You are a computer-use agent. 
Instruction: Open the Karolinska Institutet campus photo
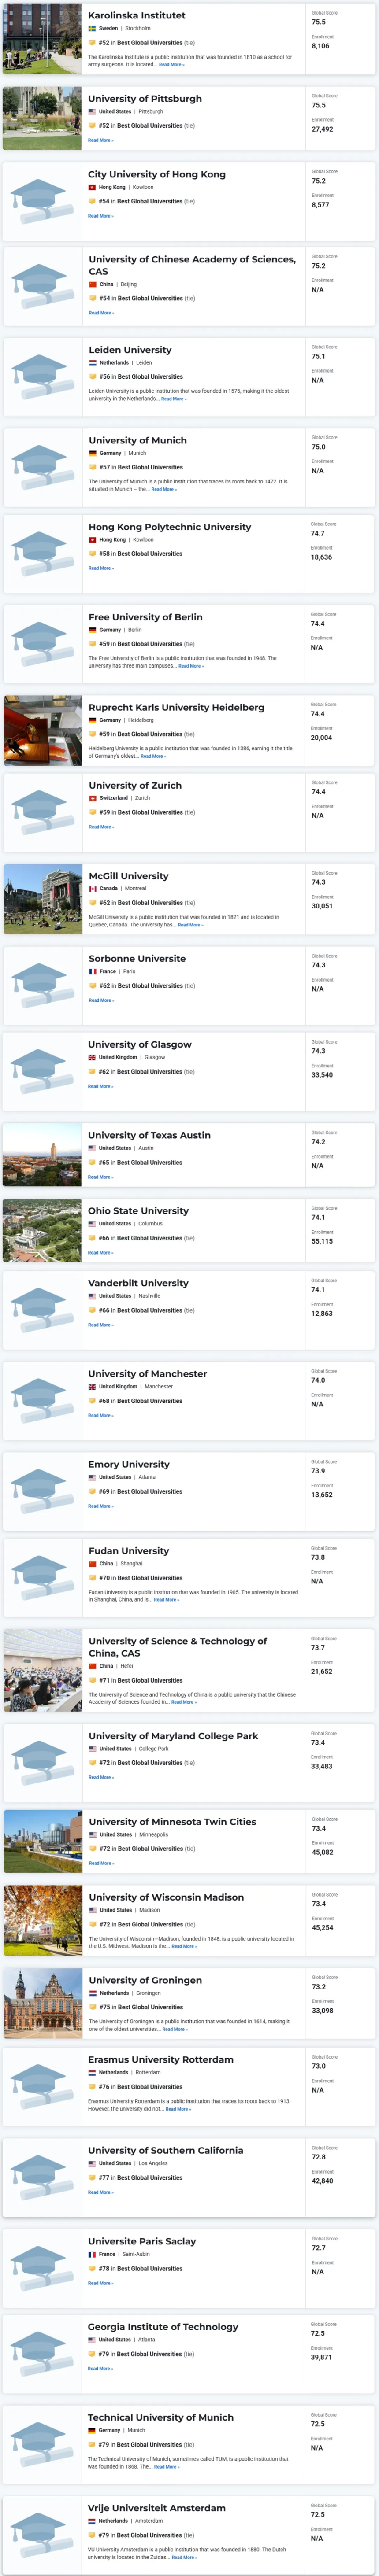pyautogui.click(x=42, y=38)
